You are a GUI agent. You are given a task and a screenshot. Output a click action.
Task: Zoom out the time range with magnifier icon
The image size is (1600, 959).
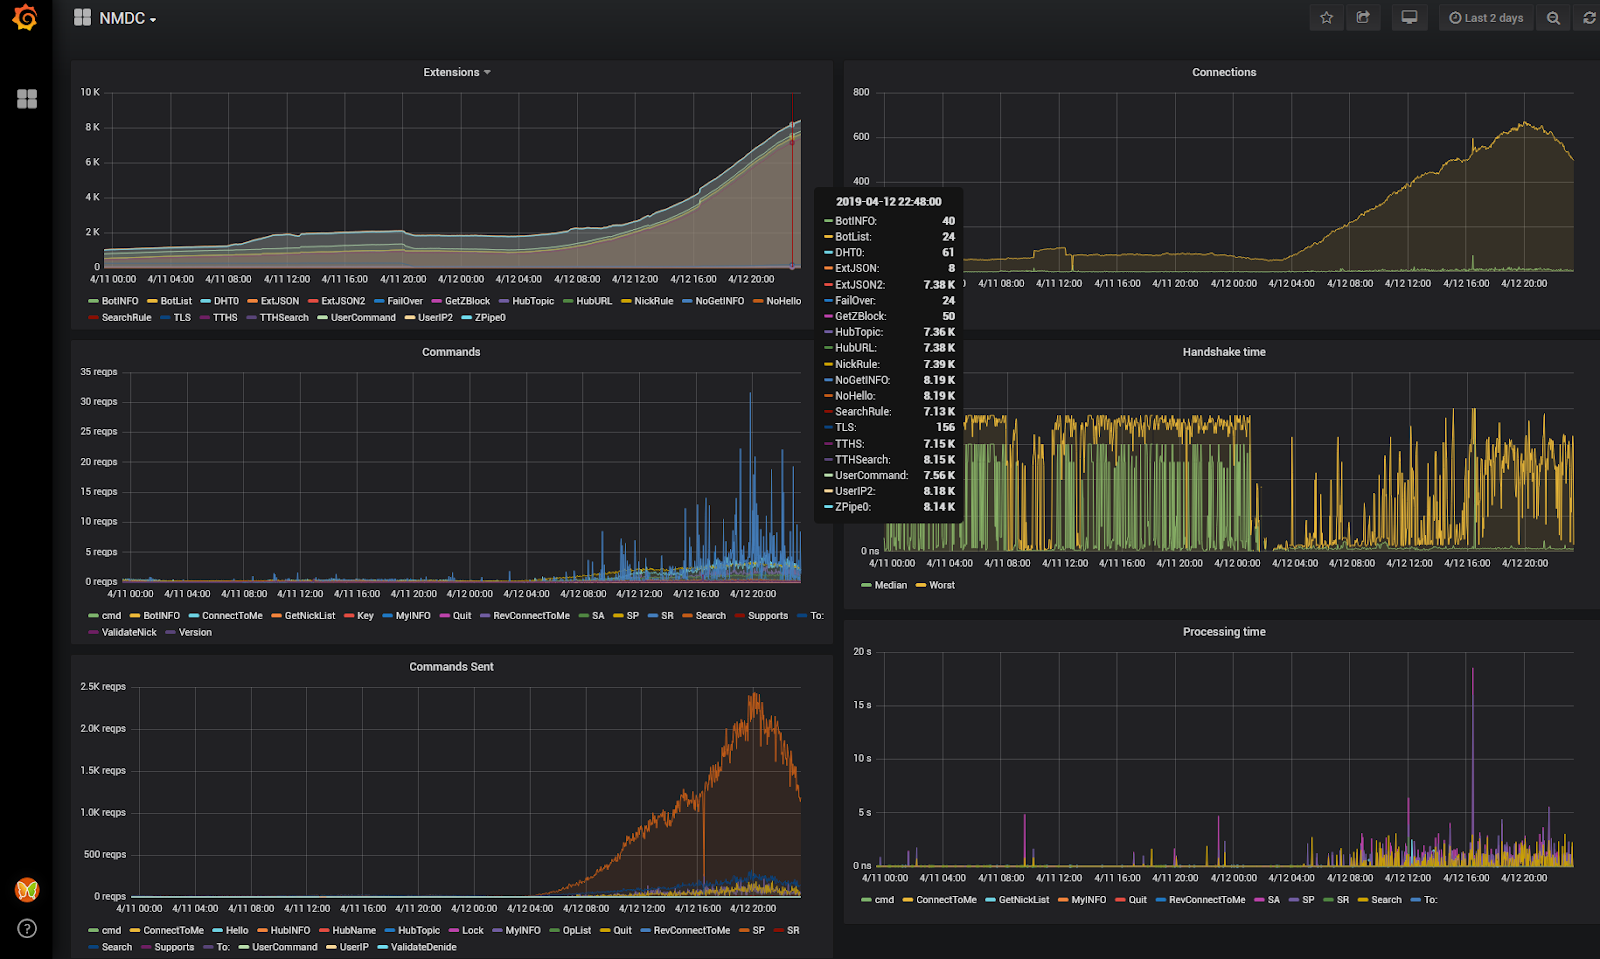[1551, 17]
